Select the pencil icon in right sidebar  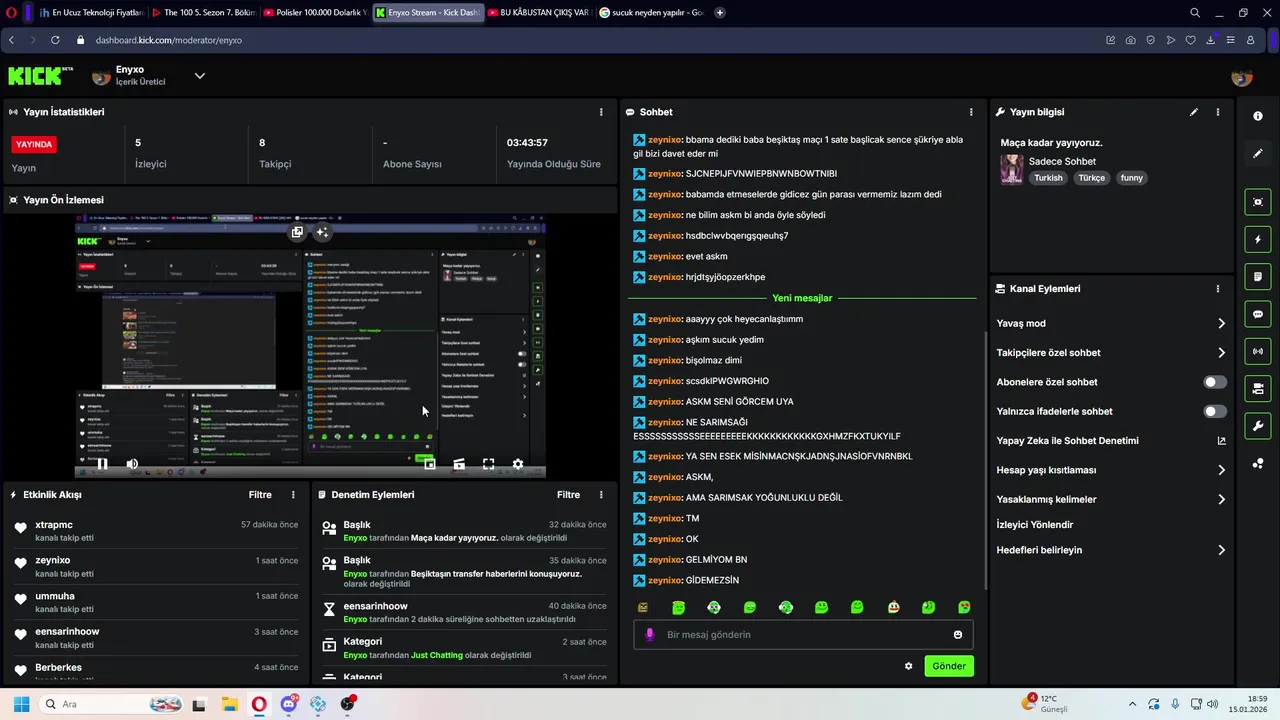point(1258,154)
